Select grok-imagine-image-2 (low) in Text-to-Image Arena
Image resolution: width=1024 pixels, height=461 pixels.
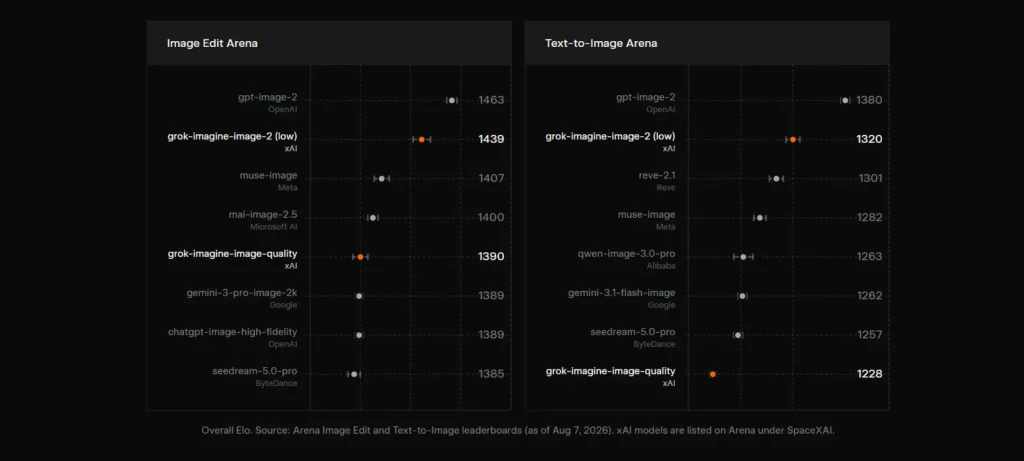[x=611, y=136]
